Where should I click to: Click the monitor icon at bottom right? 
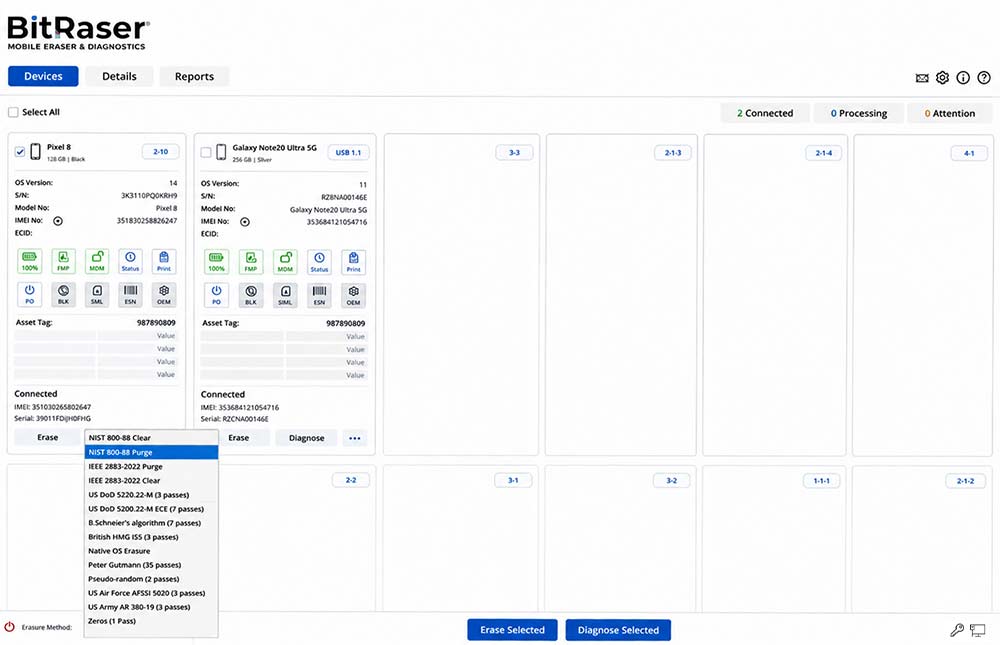click(977, 630)
